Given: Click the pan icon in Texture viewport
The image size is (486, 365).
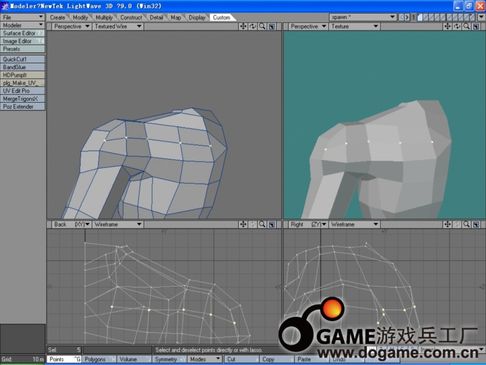Looking at the screenshot, I should coord(447,26).
